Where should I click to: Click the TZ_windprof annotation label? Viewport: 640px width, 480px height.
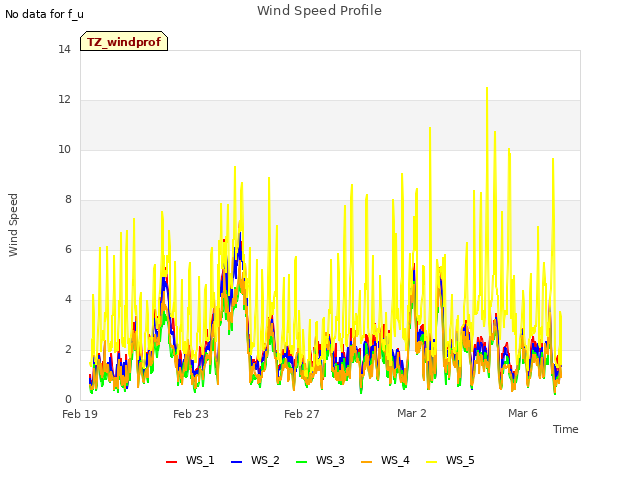pyautogui.click(x=124, y=41)
